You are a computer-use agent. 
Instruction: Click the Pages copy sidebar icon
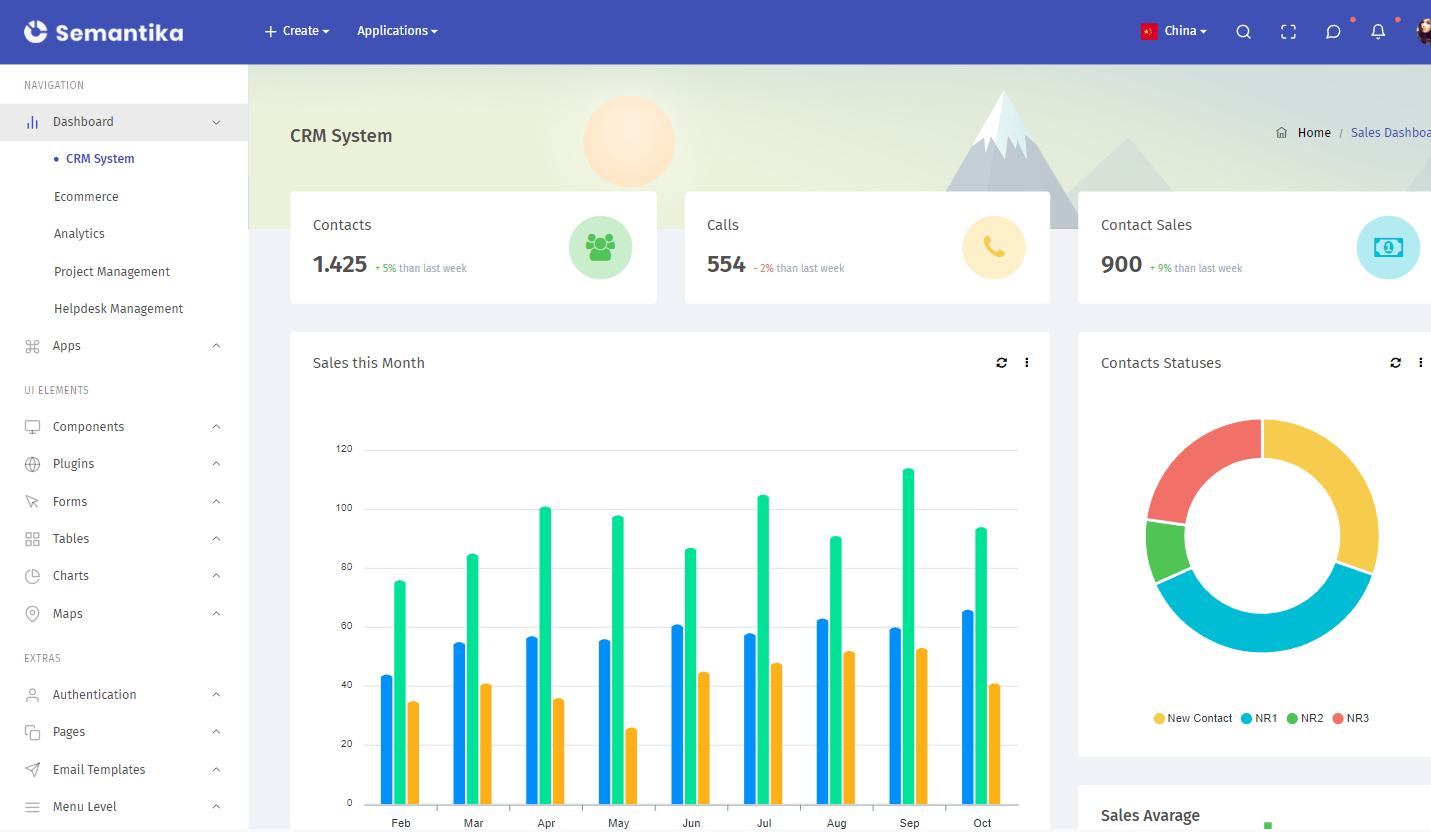click(x=32, y=732)
